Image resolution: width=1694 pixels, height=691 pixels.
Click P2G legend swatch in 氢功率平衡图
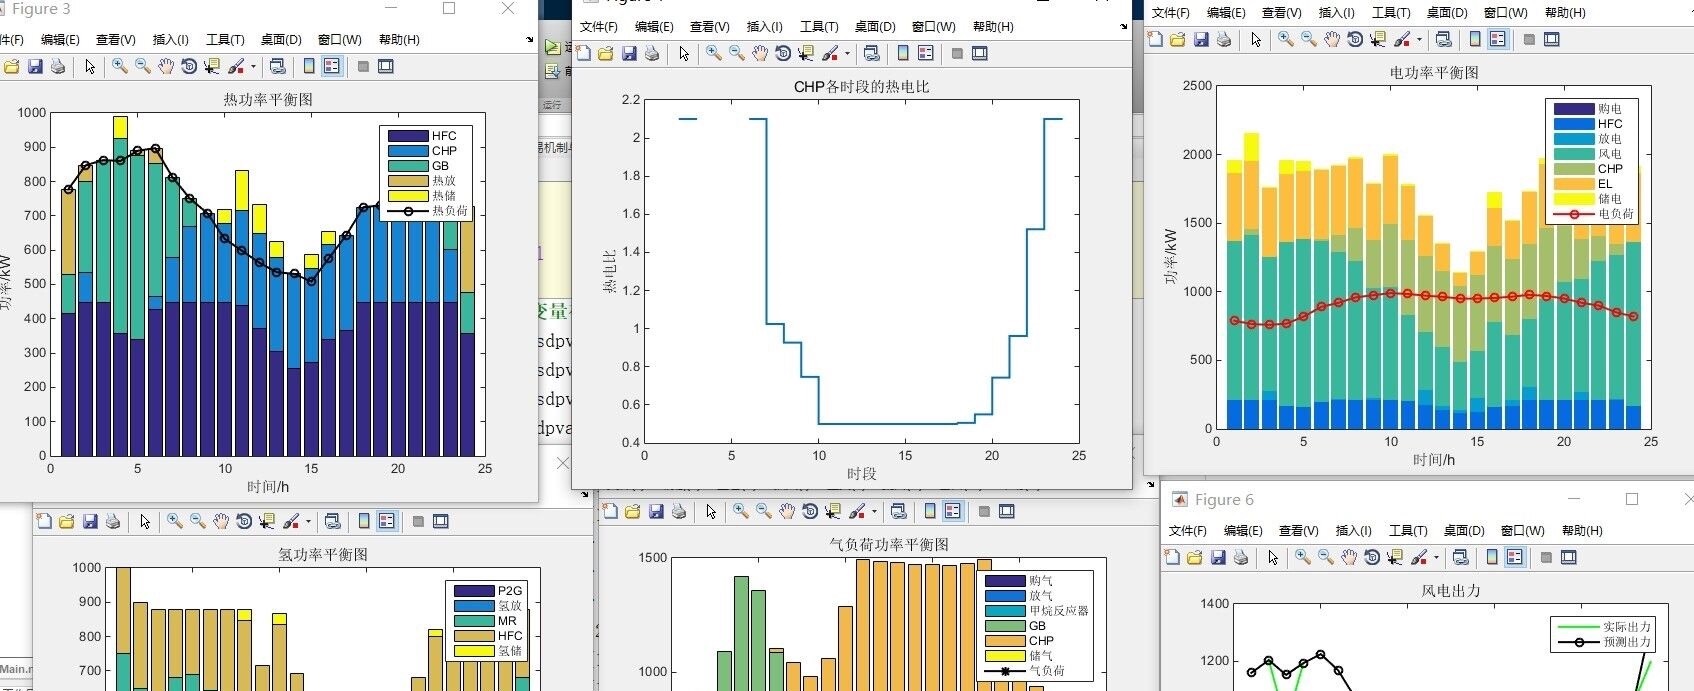[474, 591]
